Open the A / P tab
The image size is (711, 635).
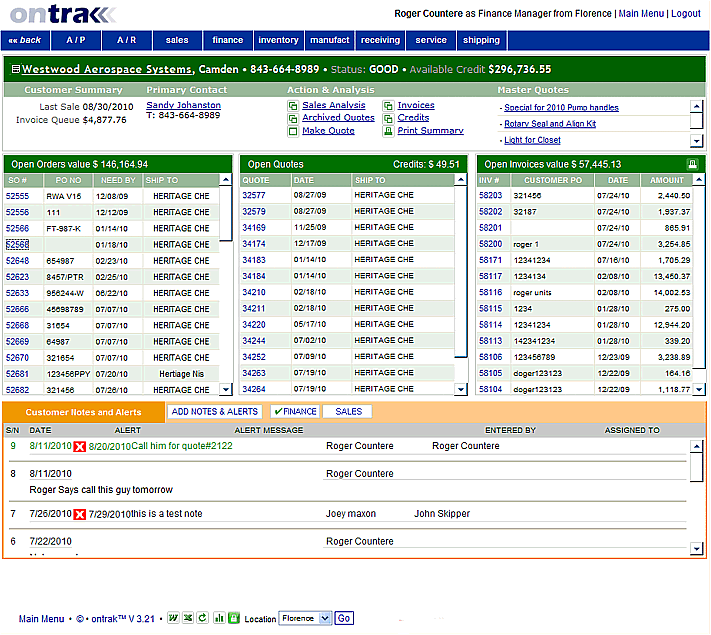[76, 40]
